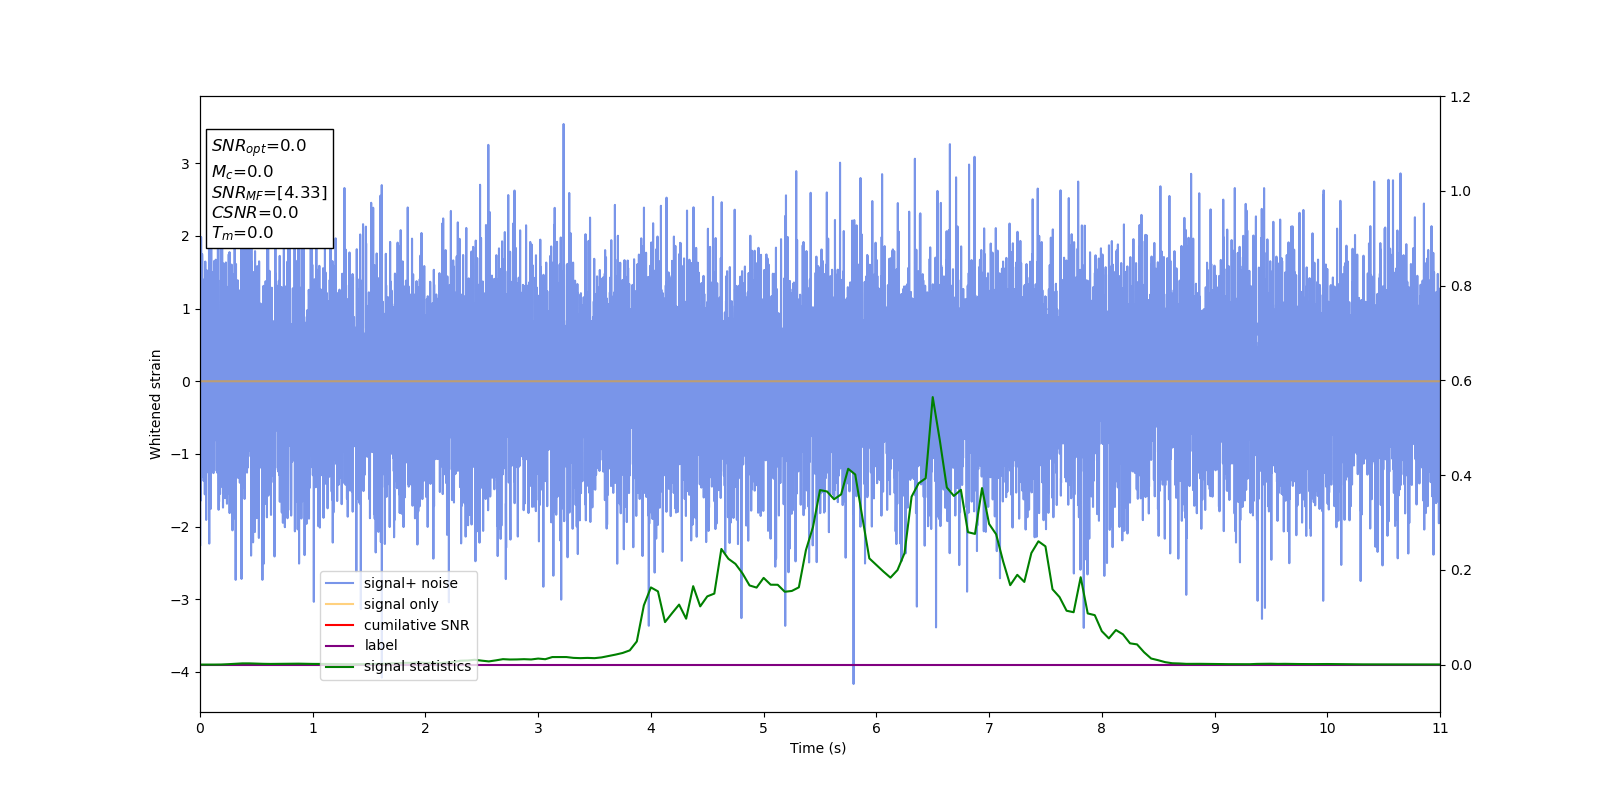Click x-axis tick label 11
This screenshot has width=1600, height=800.
click(1440, 728)
